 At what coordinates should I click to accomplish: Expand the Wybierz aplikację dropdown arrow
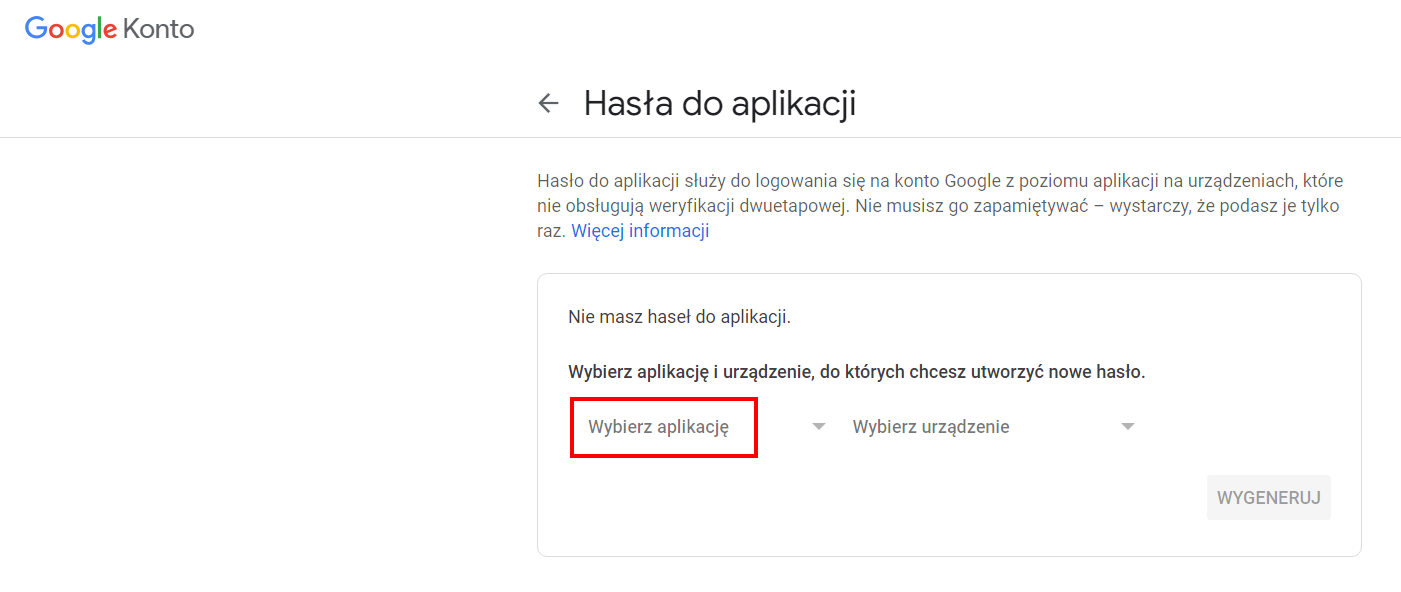pyautogui.click(x=819, y=427)
